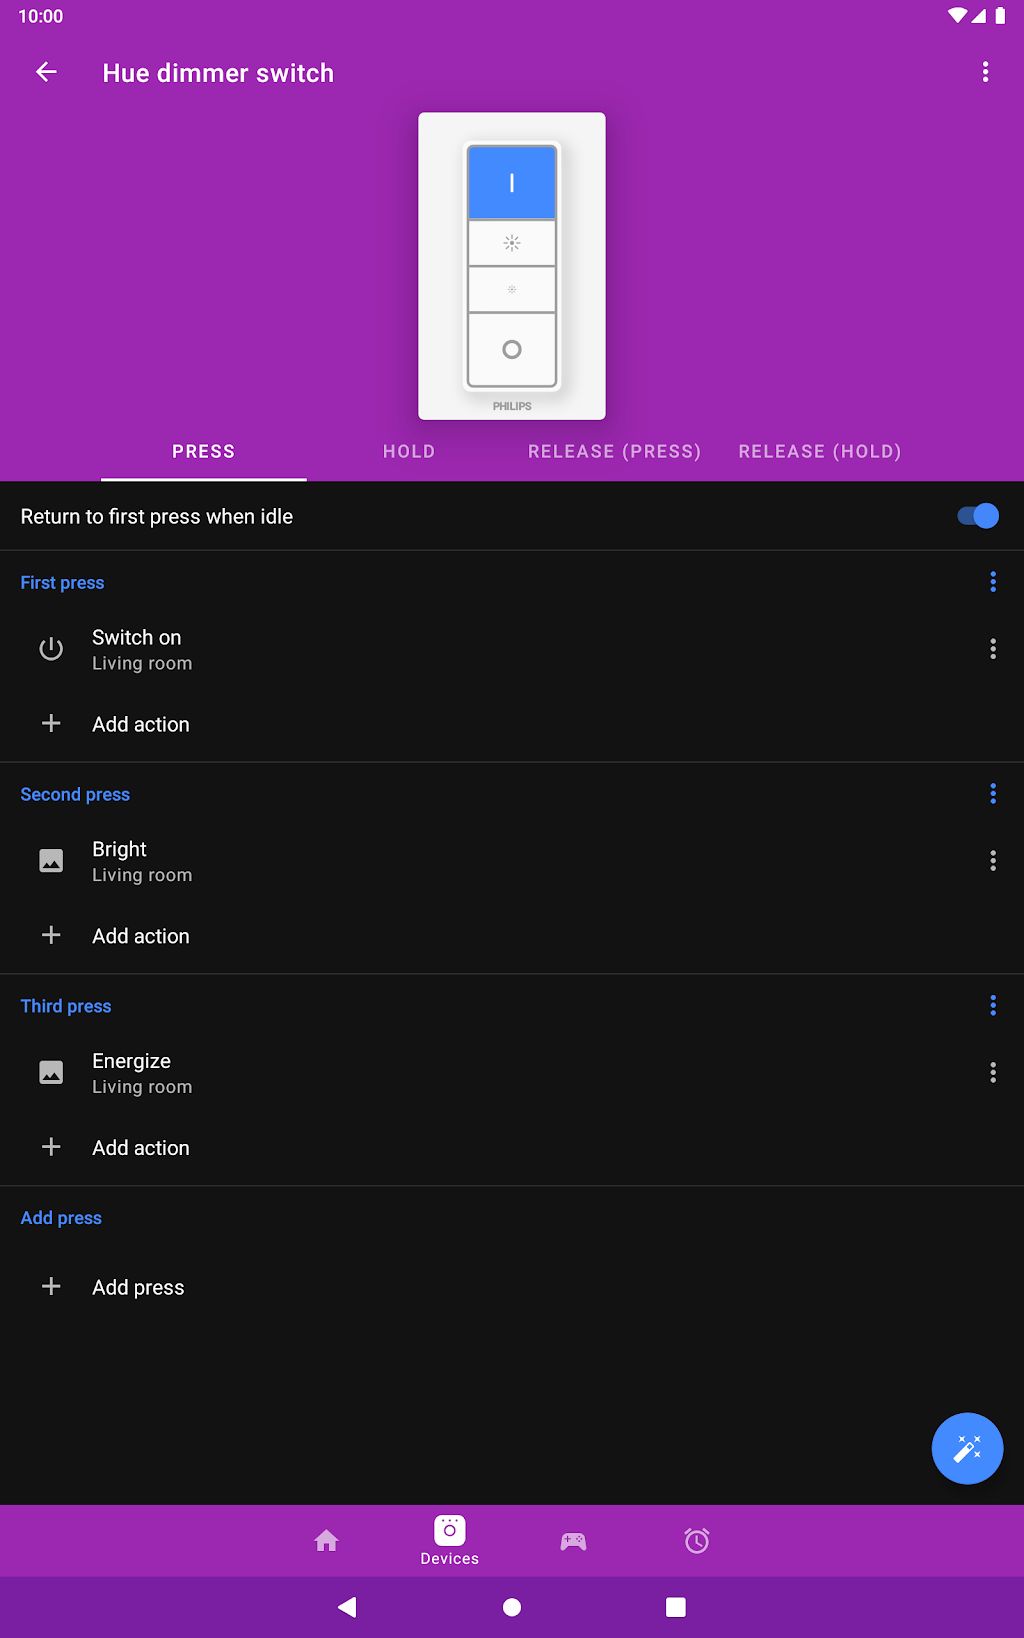Click the First press header label
This screenshot has width=1024, height=1638.
(62, 583)
